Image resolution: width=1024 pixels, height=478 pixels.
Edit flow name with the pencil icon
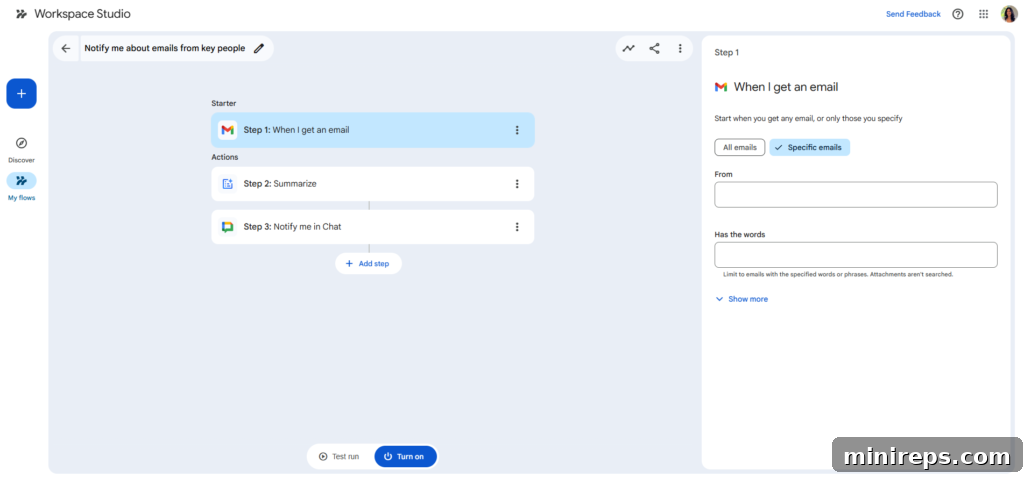click(x=259, y=48)
